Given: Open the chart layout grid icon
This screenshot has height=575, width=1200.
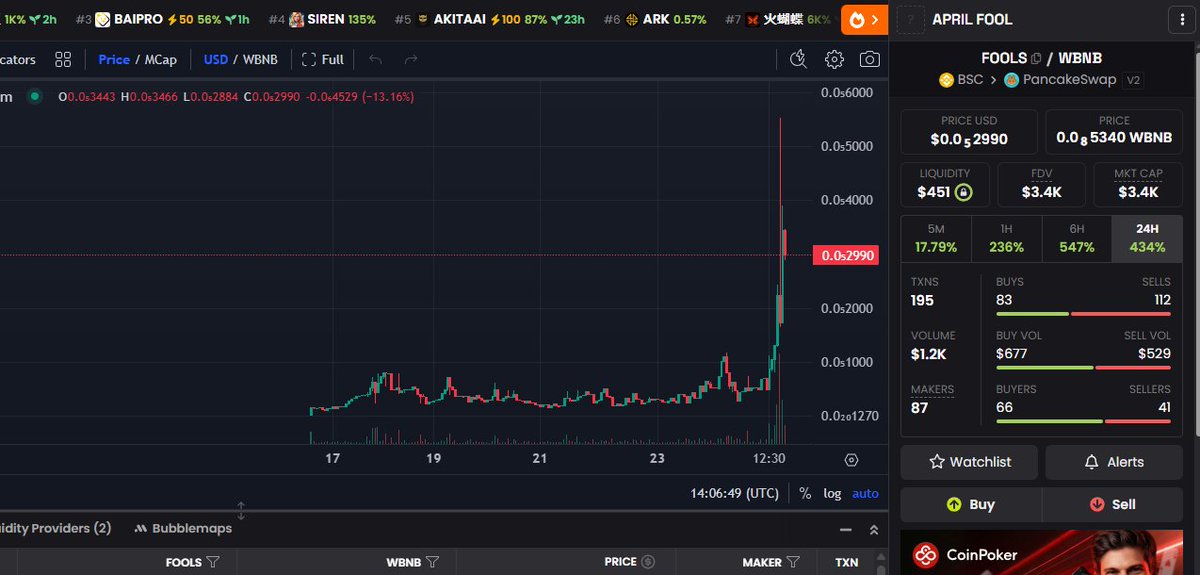Looking at the screenshot, I should [64, 59].
